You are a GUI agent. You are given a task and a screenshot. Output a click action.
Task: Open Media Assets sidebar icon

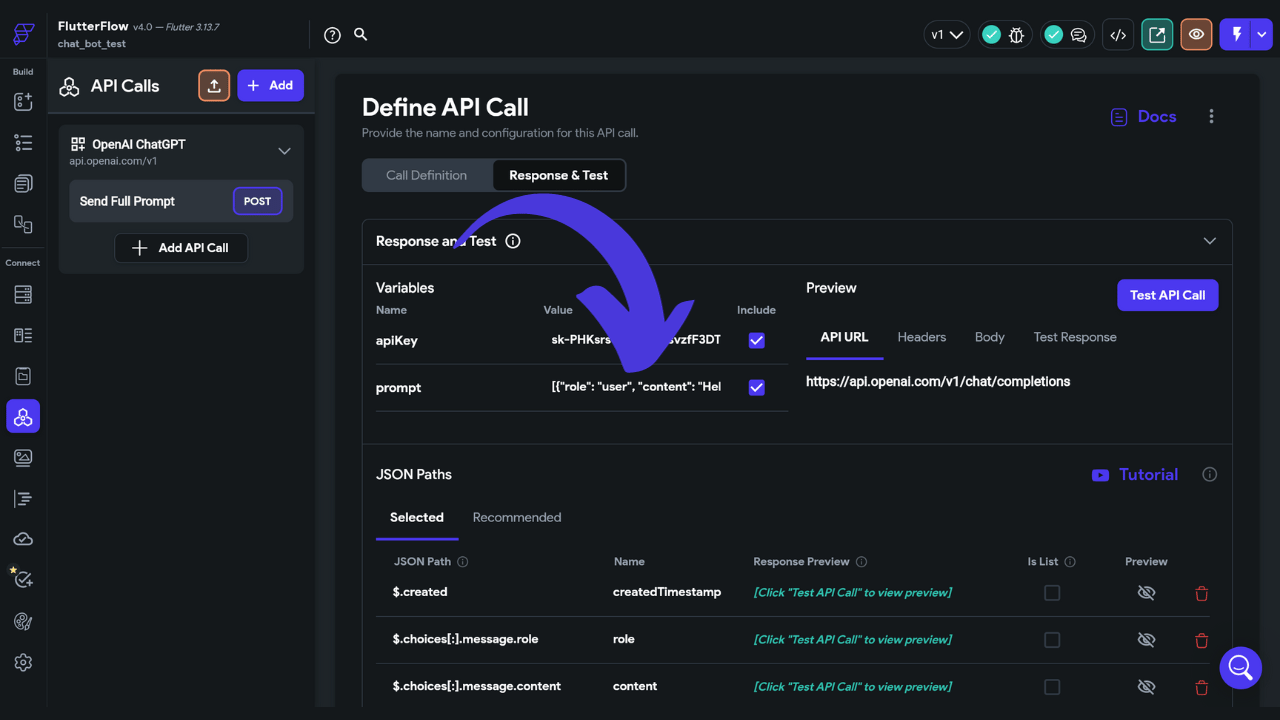tap(23, 458)
